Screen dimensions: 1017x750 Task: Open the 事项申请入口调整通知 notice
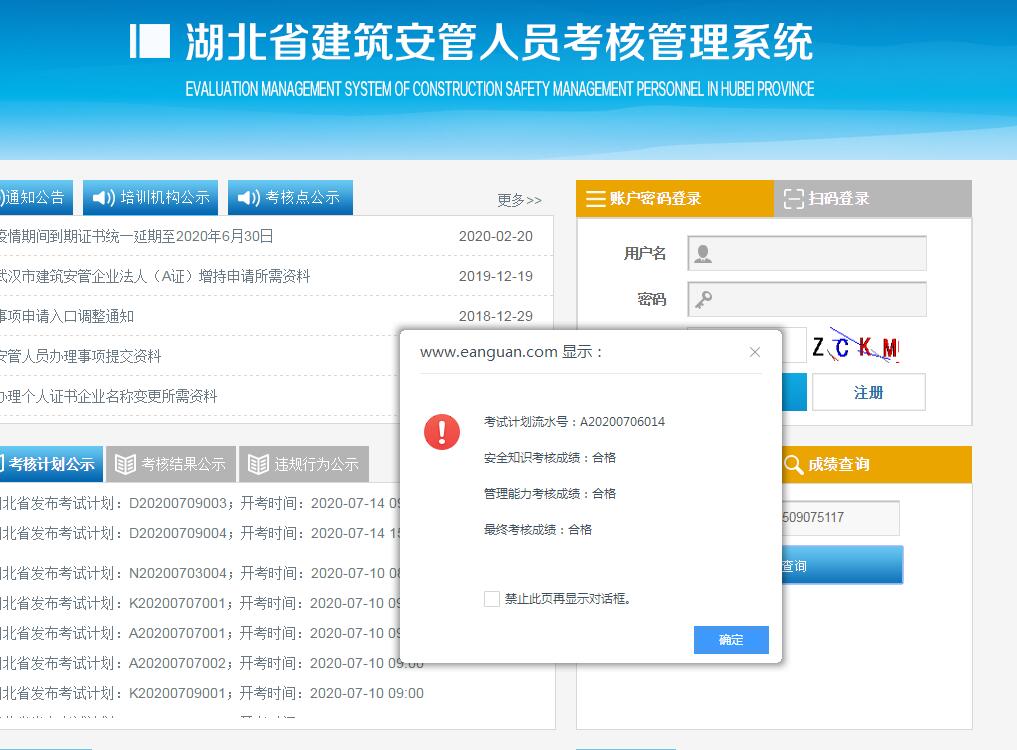[x=67, y=317]
